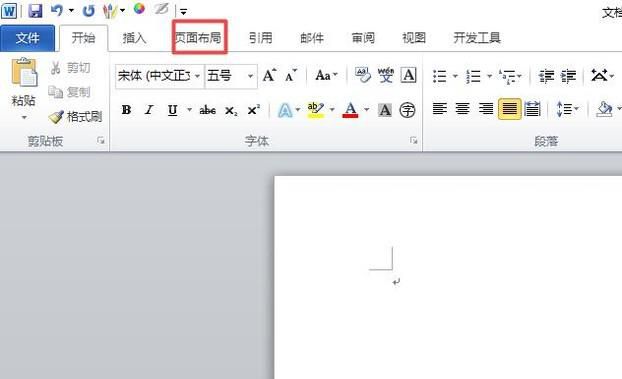The width and height of the screenshot is (622, 379).
Task: Apply the yellow text highlight color
Action: point(316,110)
